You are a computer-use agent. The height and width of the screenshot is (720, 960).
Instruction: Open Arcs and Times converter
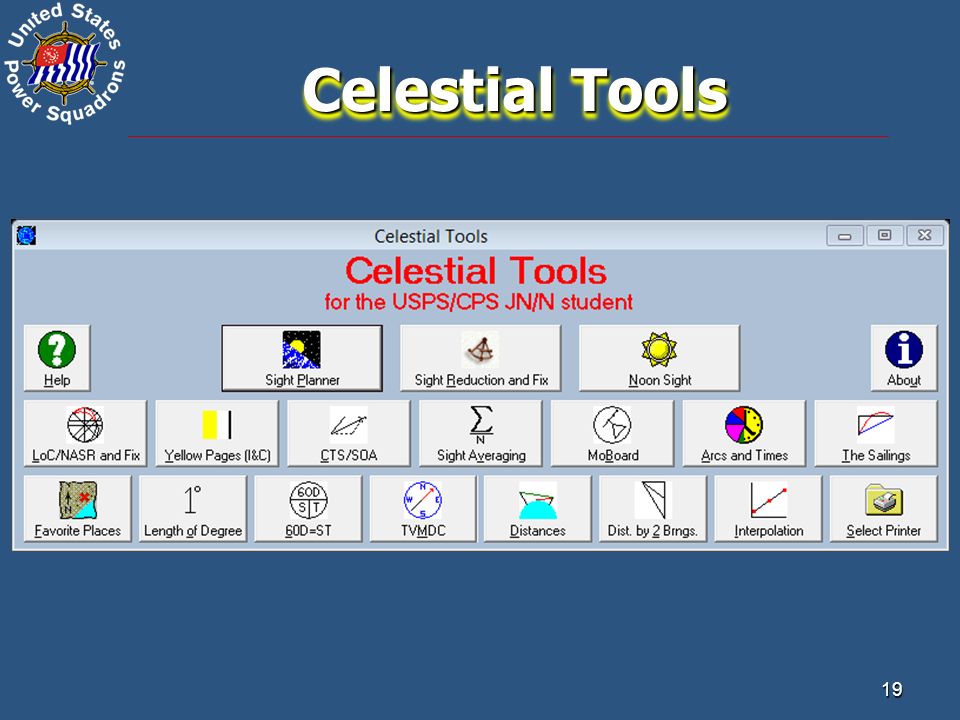744,433
